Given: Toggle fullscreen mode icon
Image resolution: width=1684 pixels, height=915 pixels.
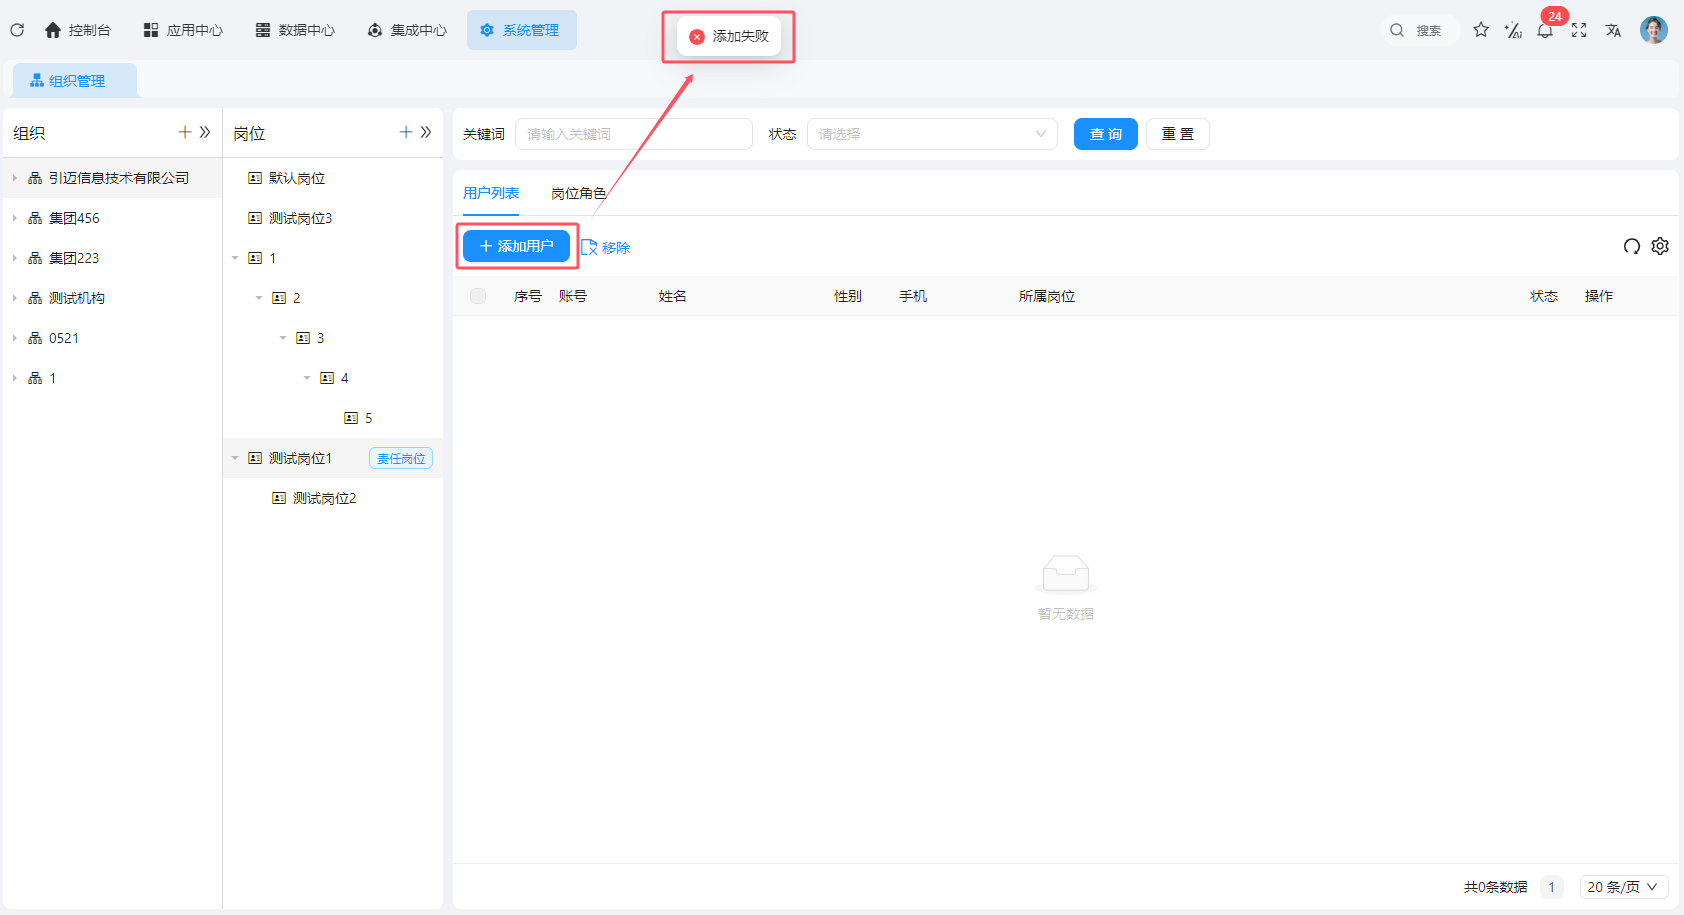Looking at the screenshot, I should click(1579, 30).
